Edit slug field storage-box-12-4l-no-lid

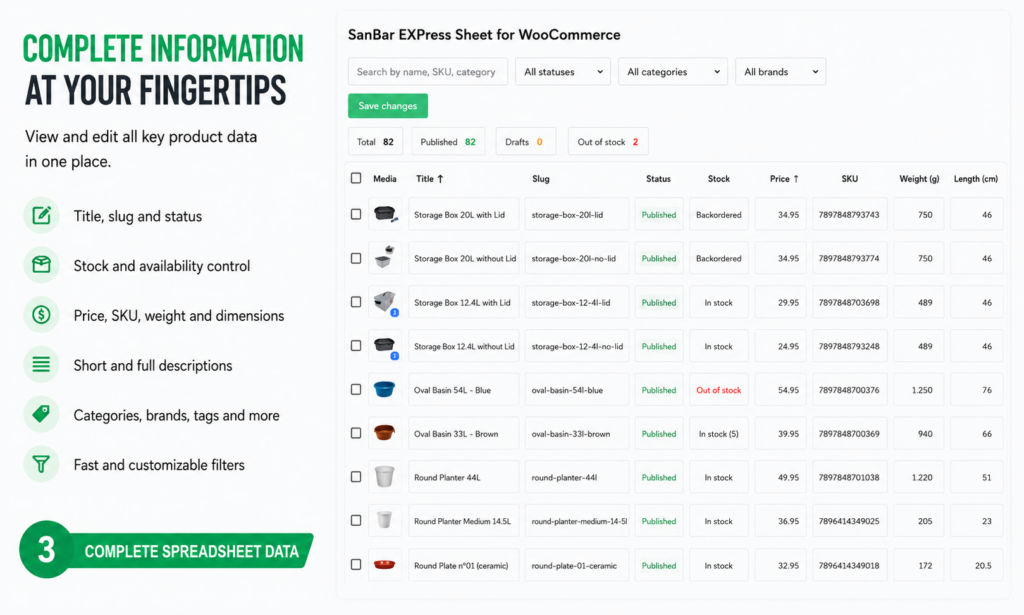577,346
